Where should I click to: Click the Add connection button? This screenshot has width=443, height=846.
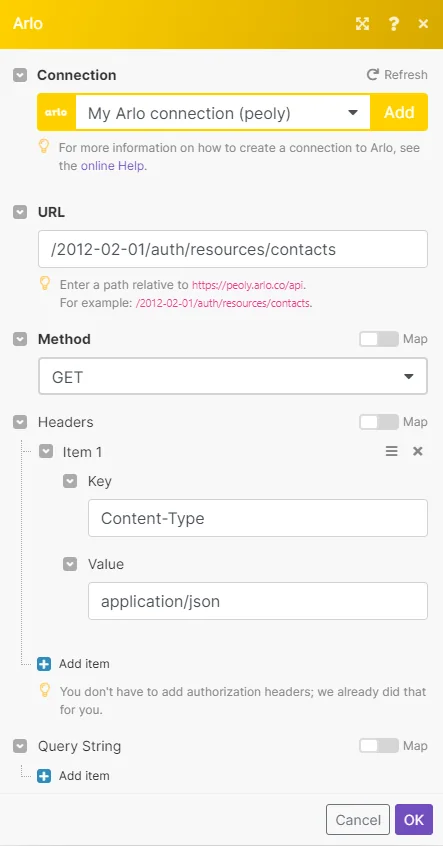coord(399,112)
